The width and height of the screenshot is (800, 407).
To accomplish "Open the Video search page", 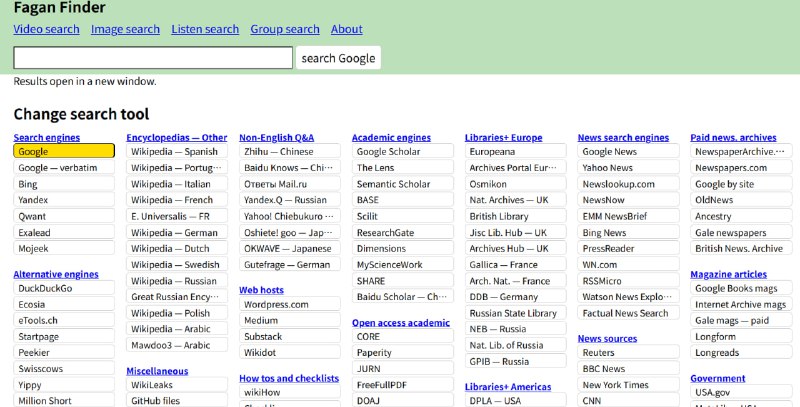I will [46, 29].
